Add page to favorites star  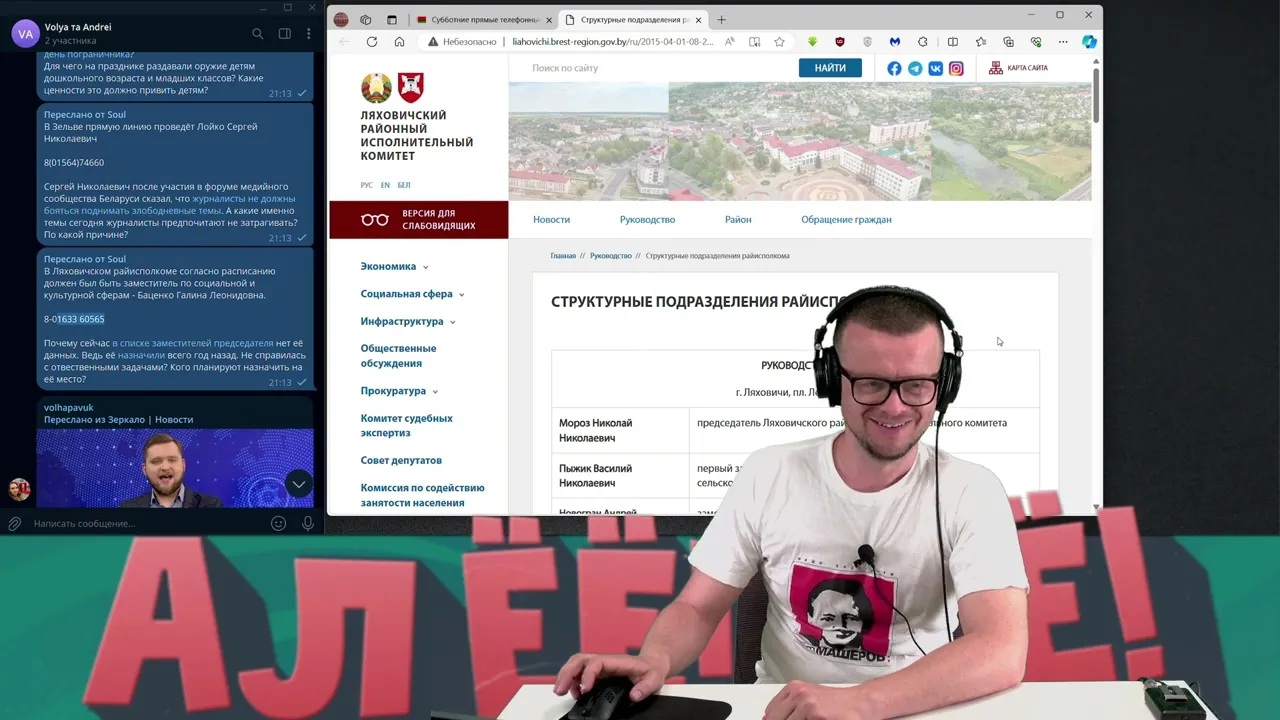779,42
